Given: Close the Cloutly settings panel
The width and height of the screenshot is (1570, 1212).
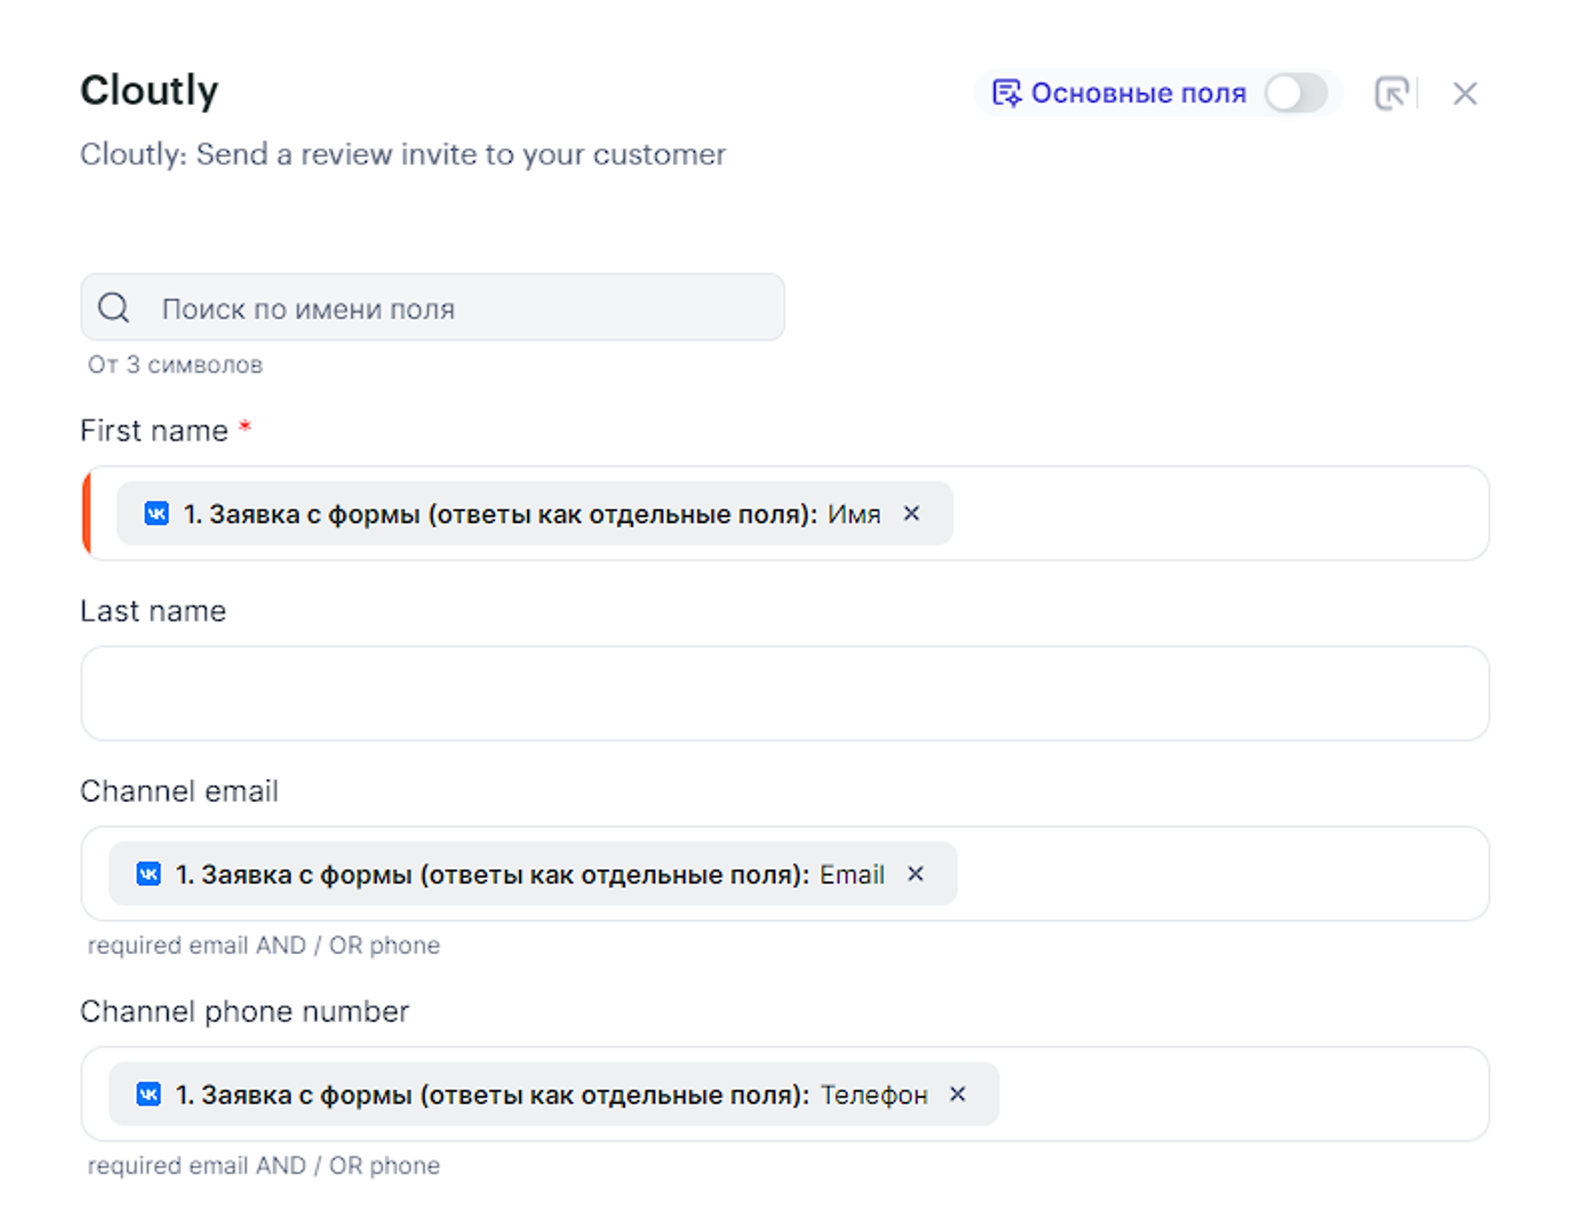Looking at the screenshot, I should pyautogui.click(x=1465, y=94).
